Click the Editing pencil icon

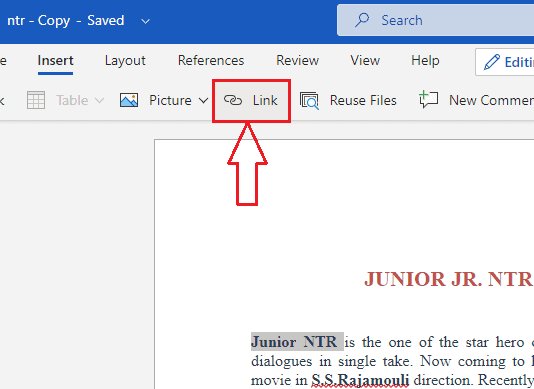(x=492, y=62)
